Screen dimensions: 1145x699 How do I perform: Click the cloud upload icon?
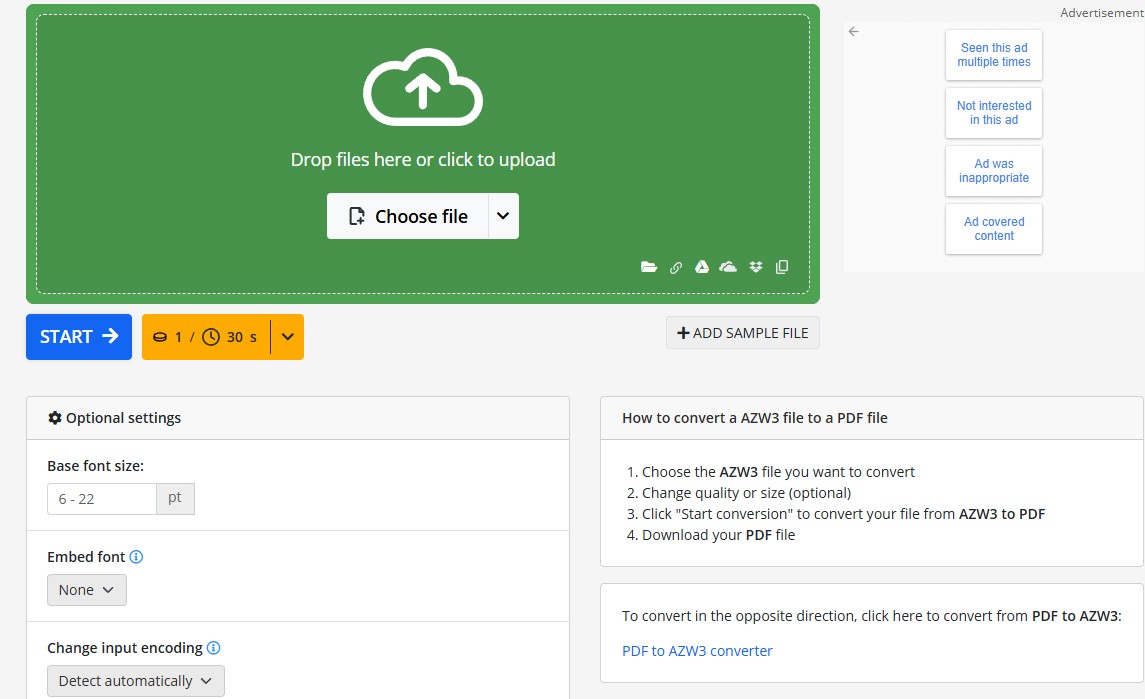pyautogui.click(x=422, y=91)
